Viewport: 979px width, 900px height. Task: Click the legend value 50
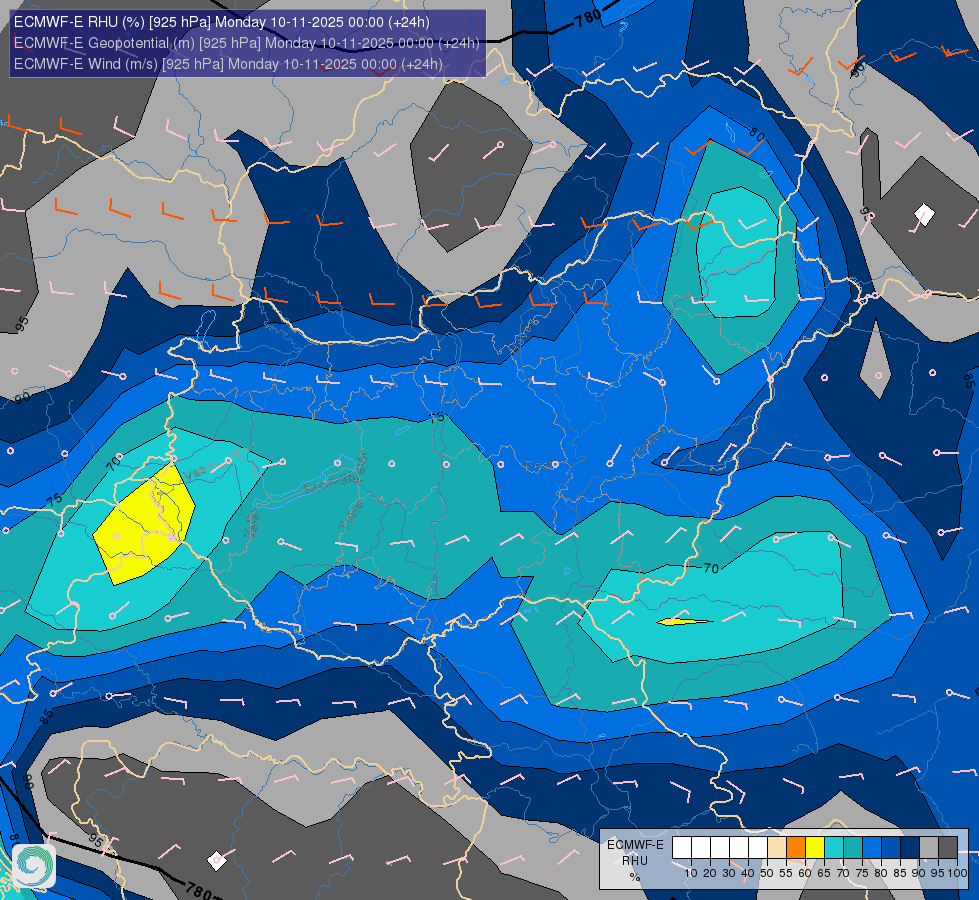(767, 873)
